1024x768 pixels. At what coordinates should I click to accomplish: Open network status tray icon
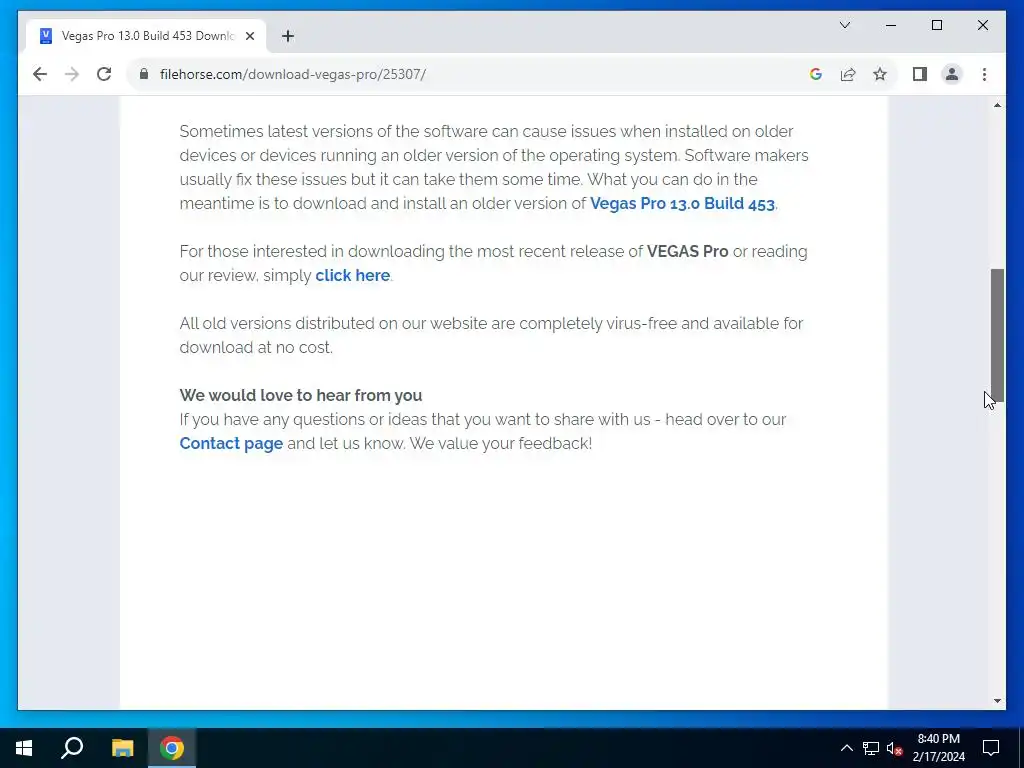point(871,748)
